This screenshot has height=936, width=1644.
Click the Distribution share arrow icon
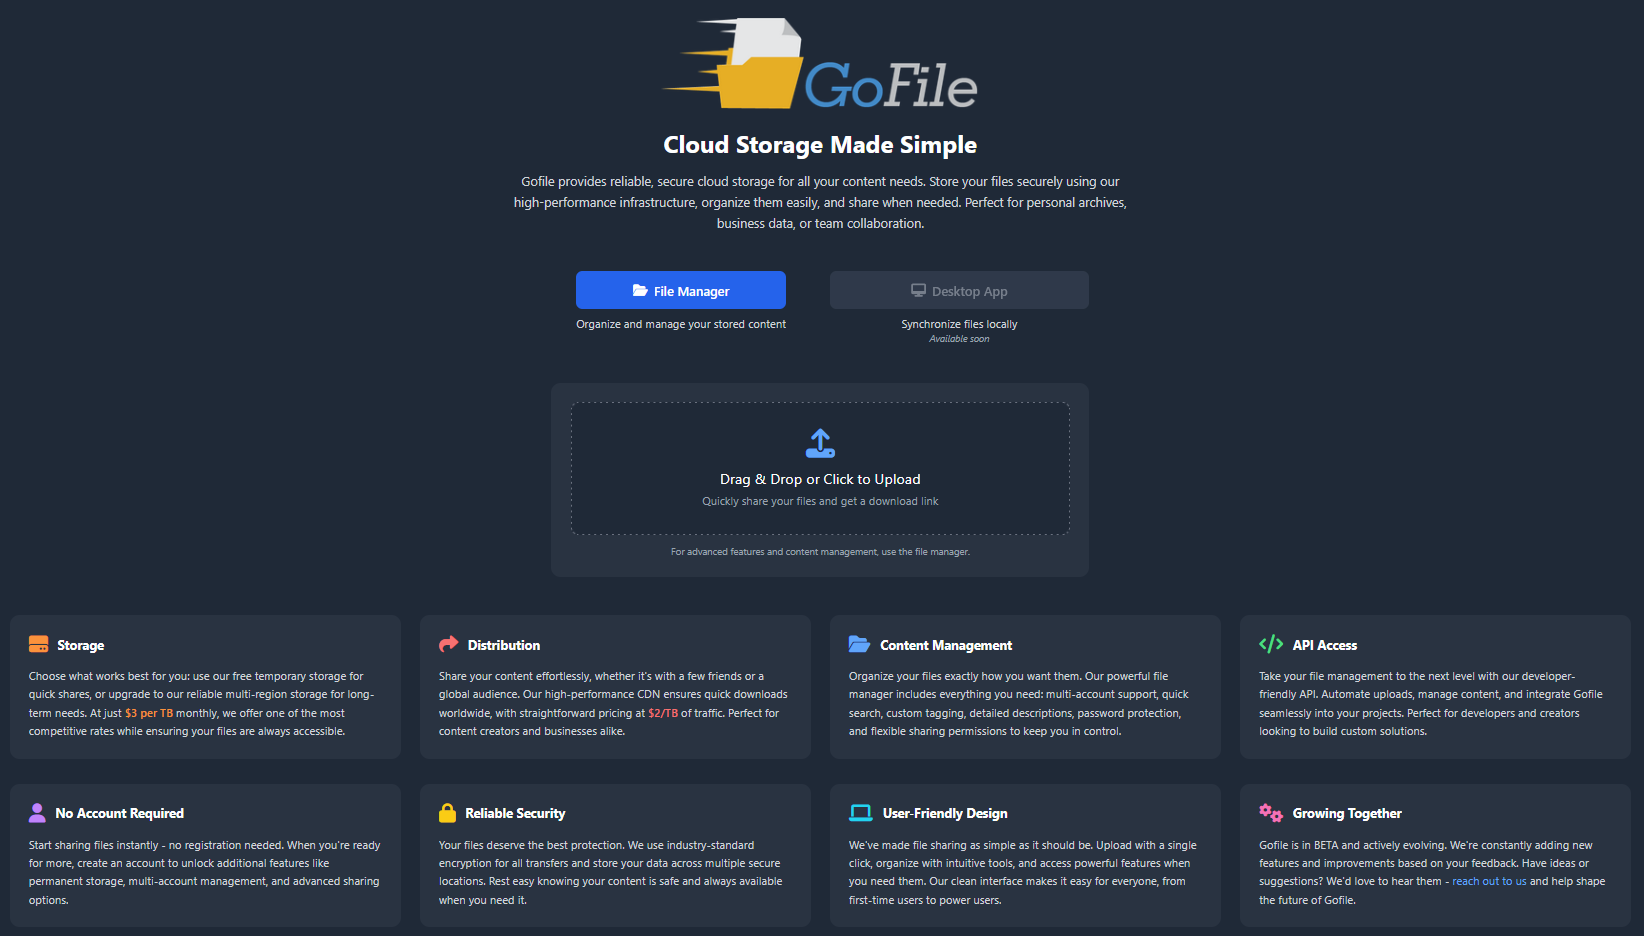[x=448, y=644]
